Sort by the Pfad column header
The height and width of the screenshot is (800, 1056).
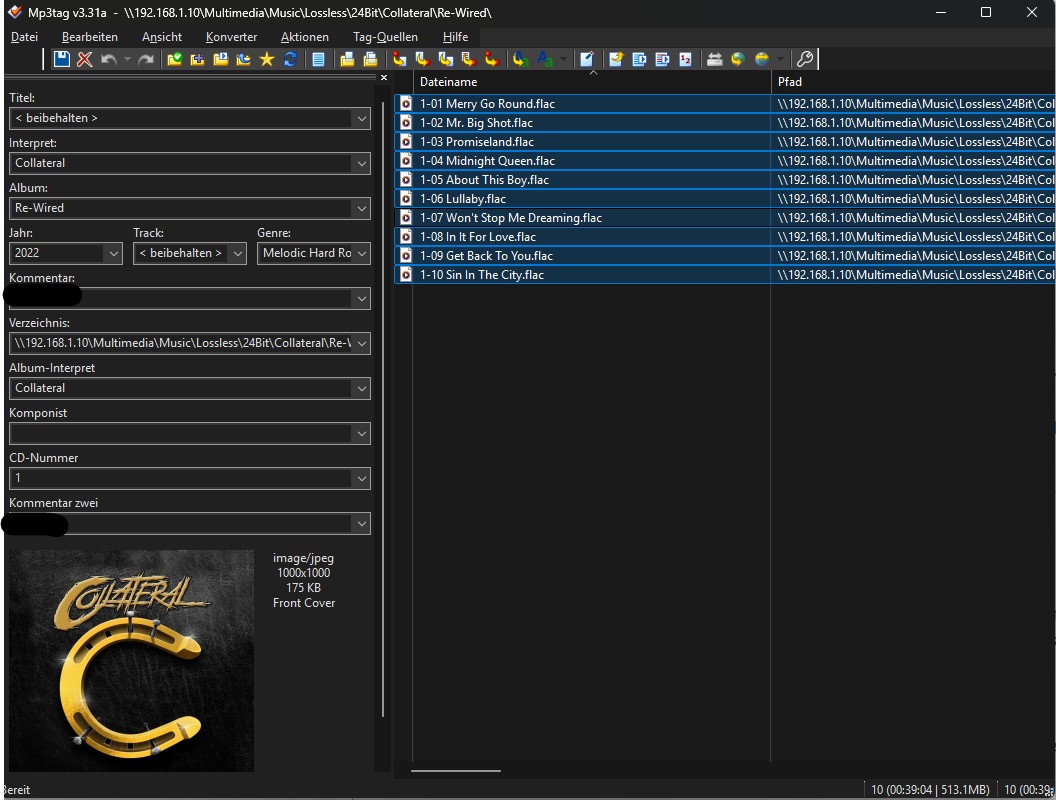[913, 81]
